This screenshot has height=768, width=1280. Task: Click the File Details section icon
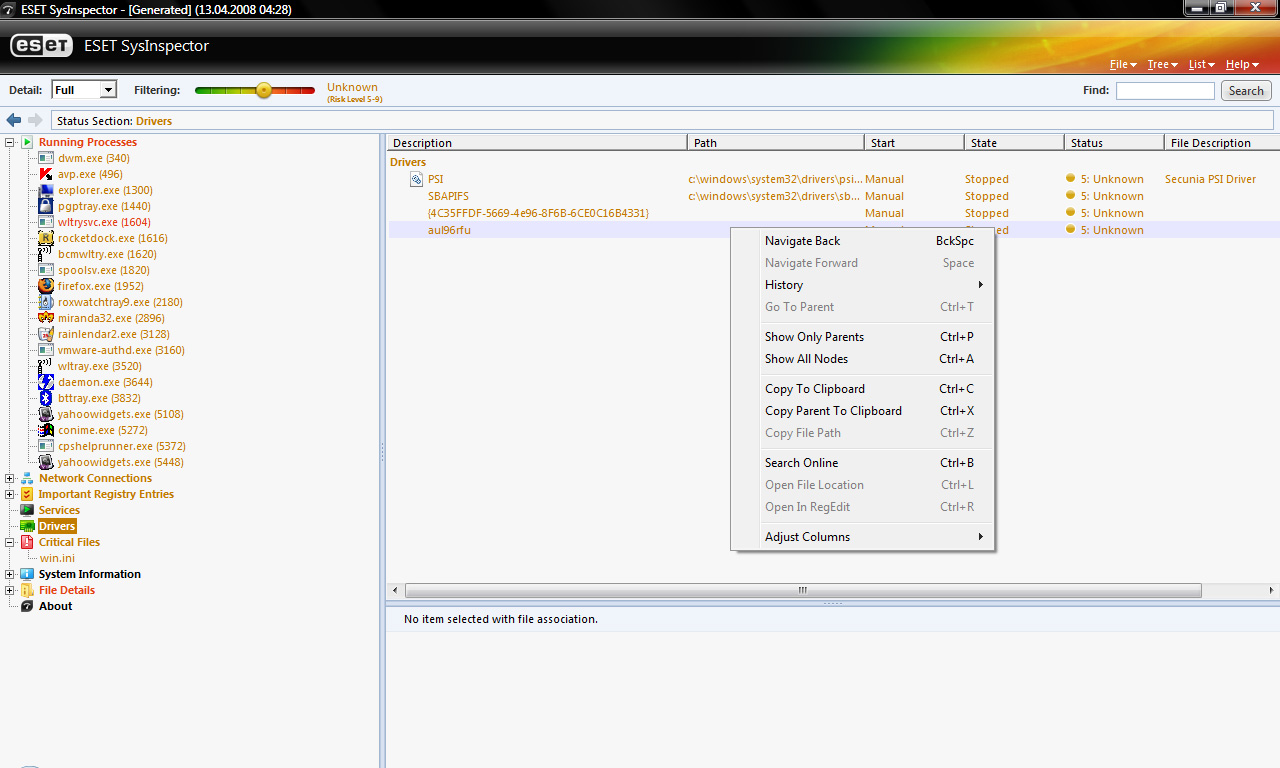(27, 590)
